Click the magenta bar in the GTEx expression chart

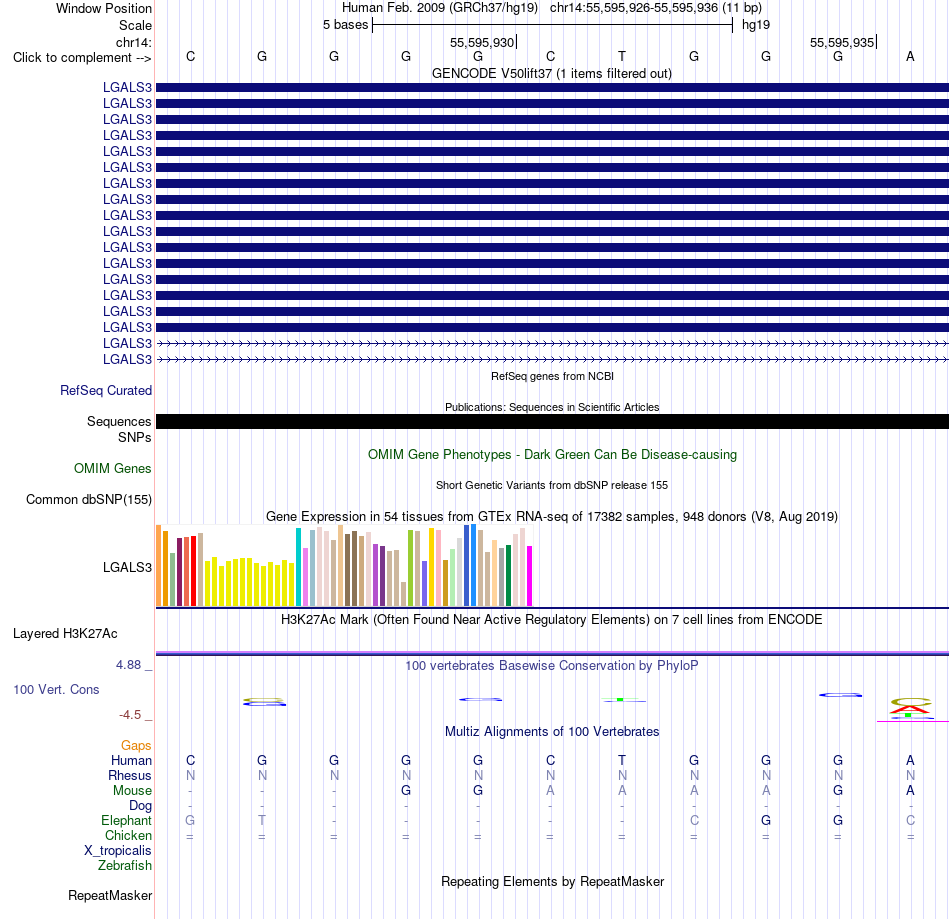tap(529, 576)
